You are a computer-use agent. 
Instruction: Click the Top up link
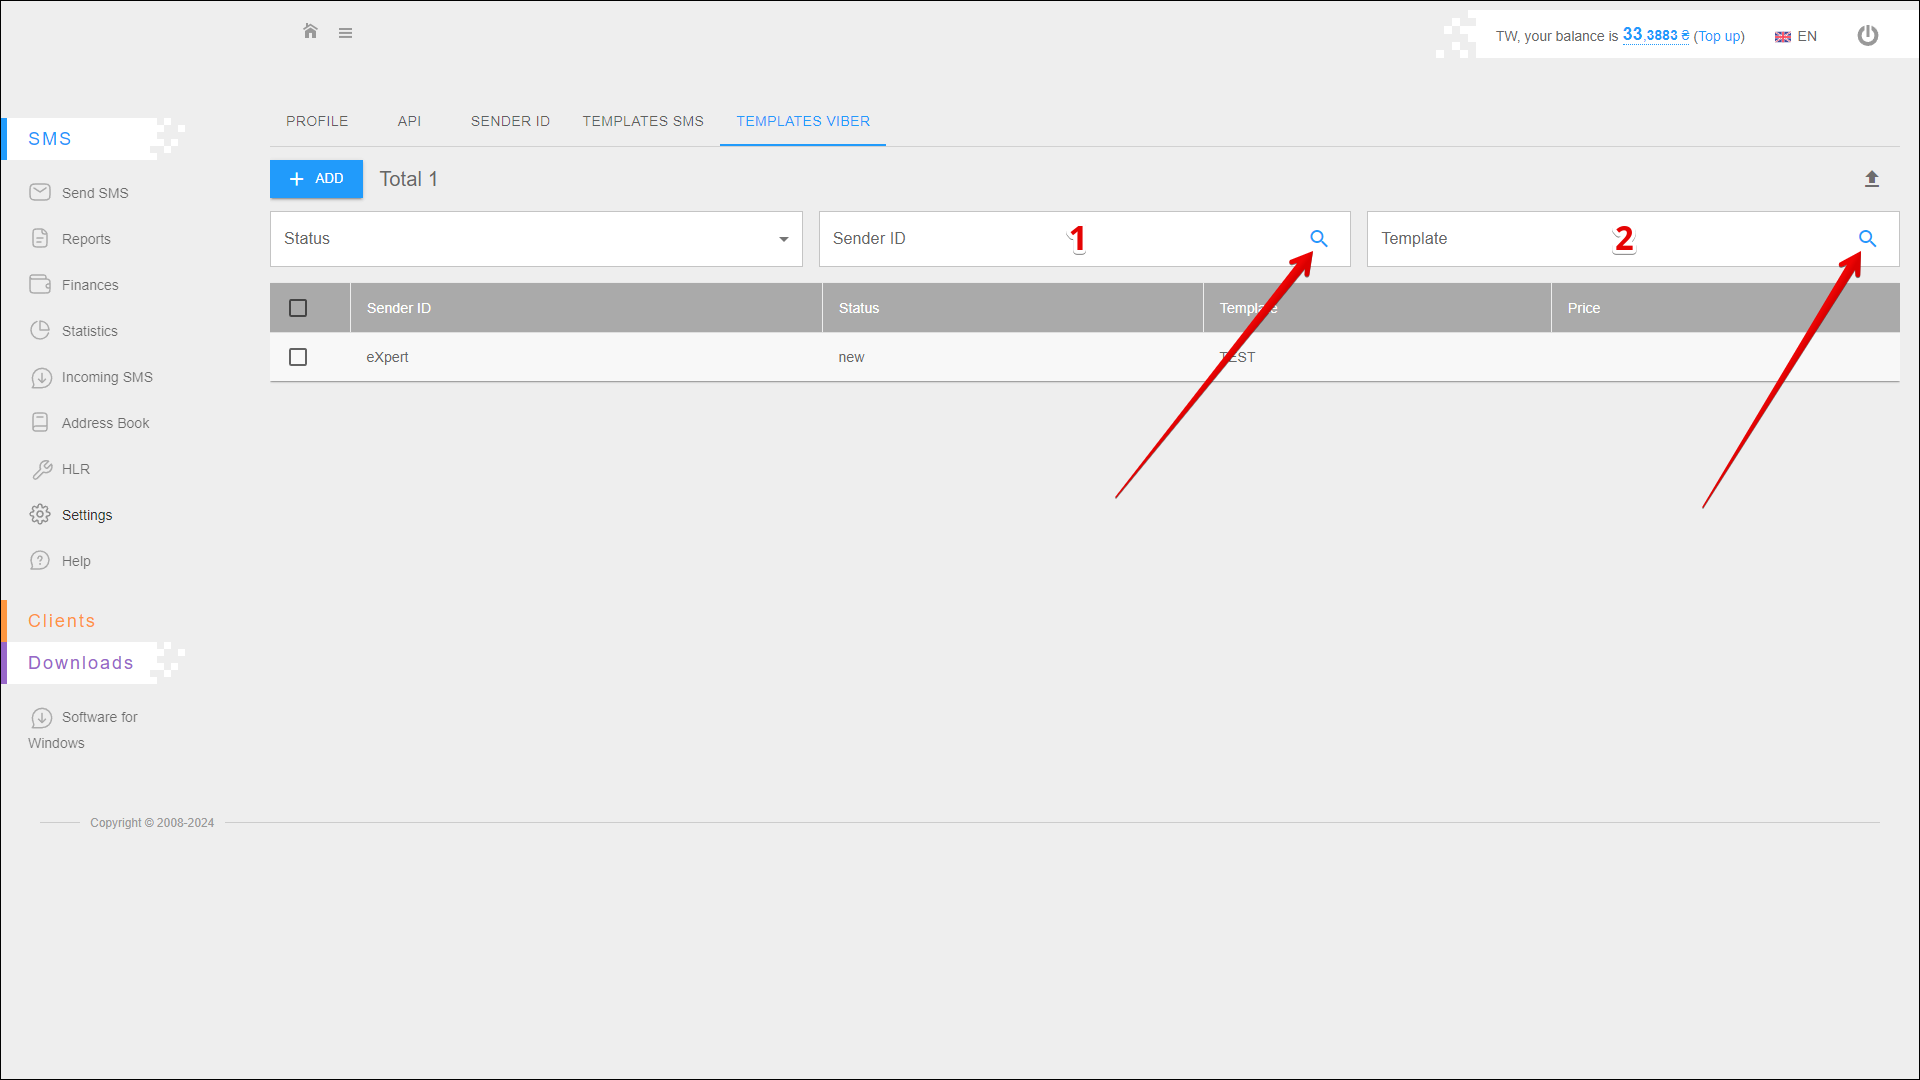pos(1718,36)
